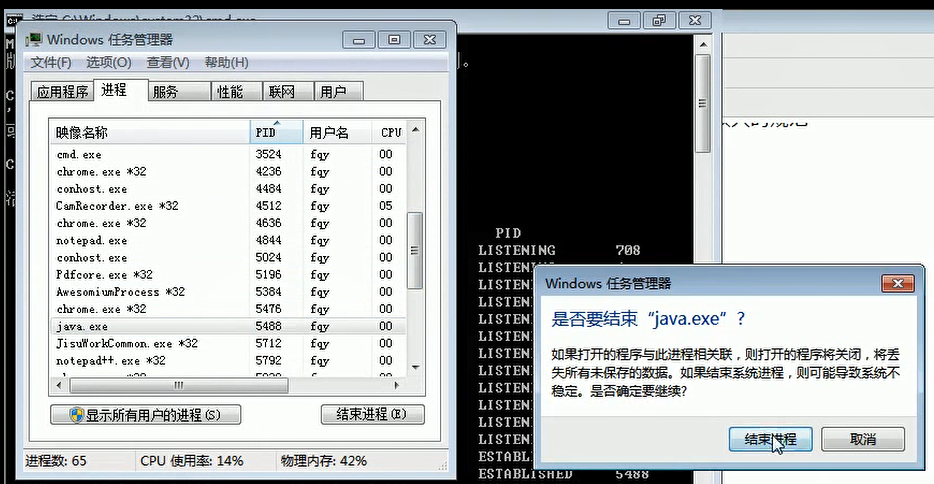Close the Task Manager window

click(x=429, y=40)
